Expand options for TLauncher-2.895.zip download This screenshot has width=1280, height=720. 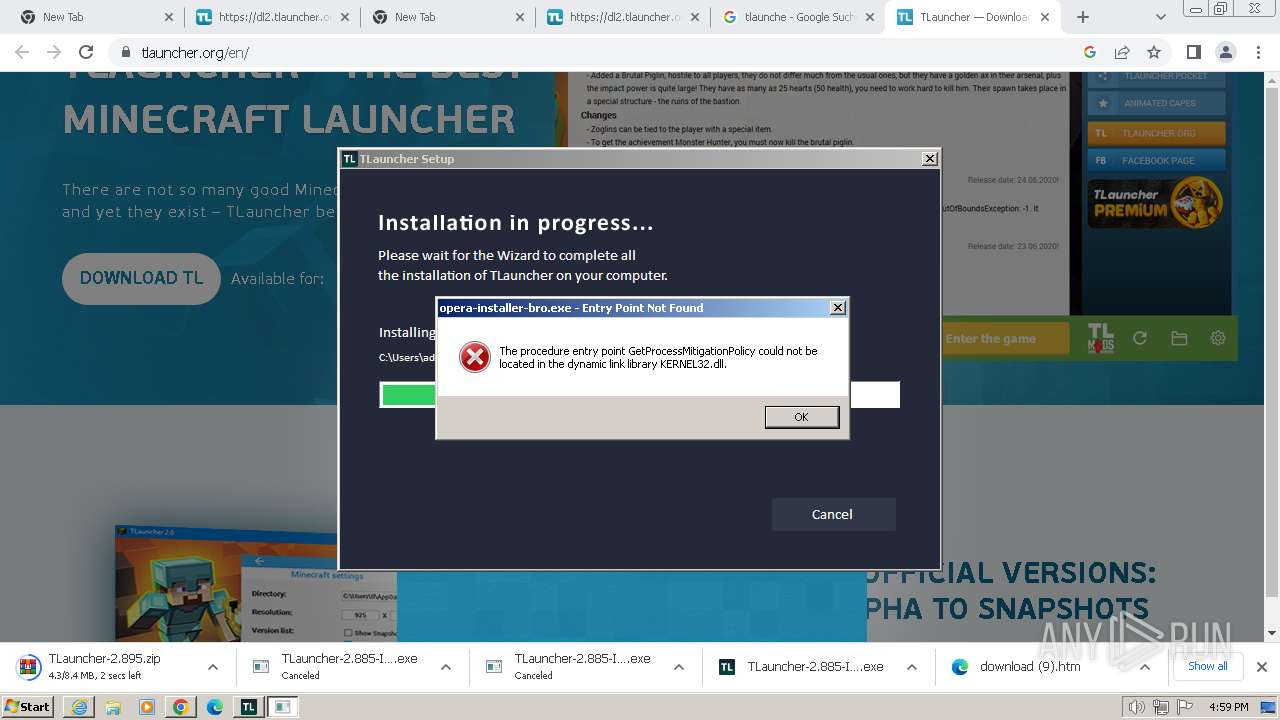click(x=213, y=667)
